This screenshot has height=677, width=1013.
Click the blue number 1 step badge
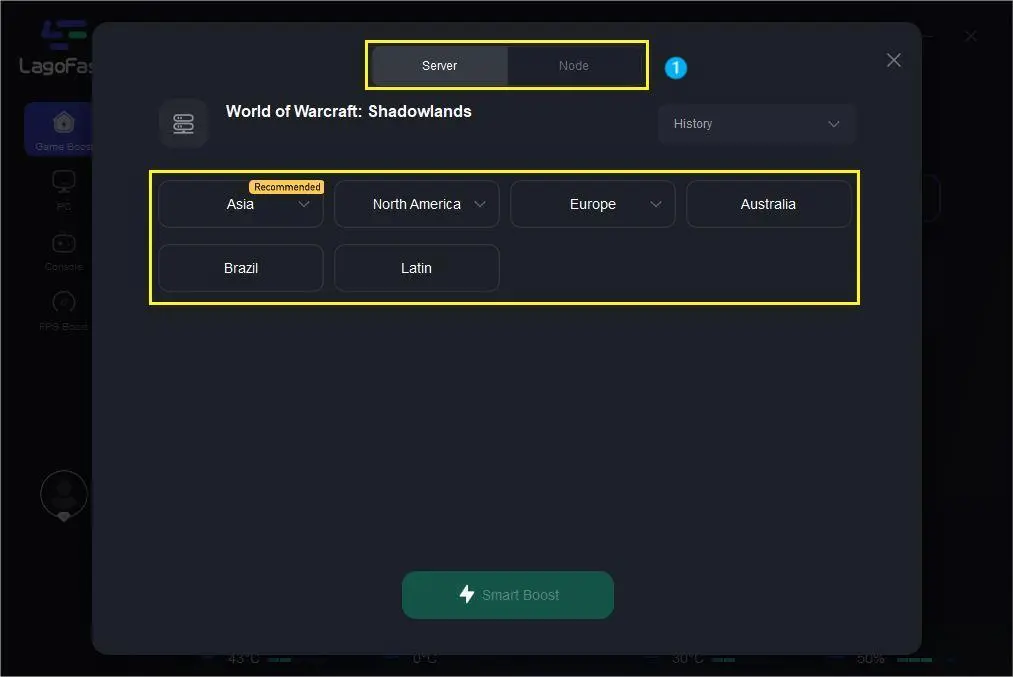coord(676,68)
